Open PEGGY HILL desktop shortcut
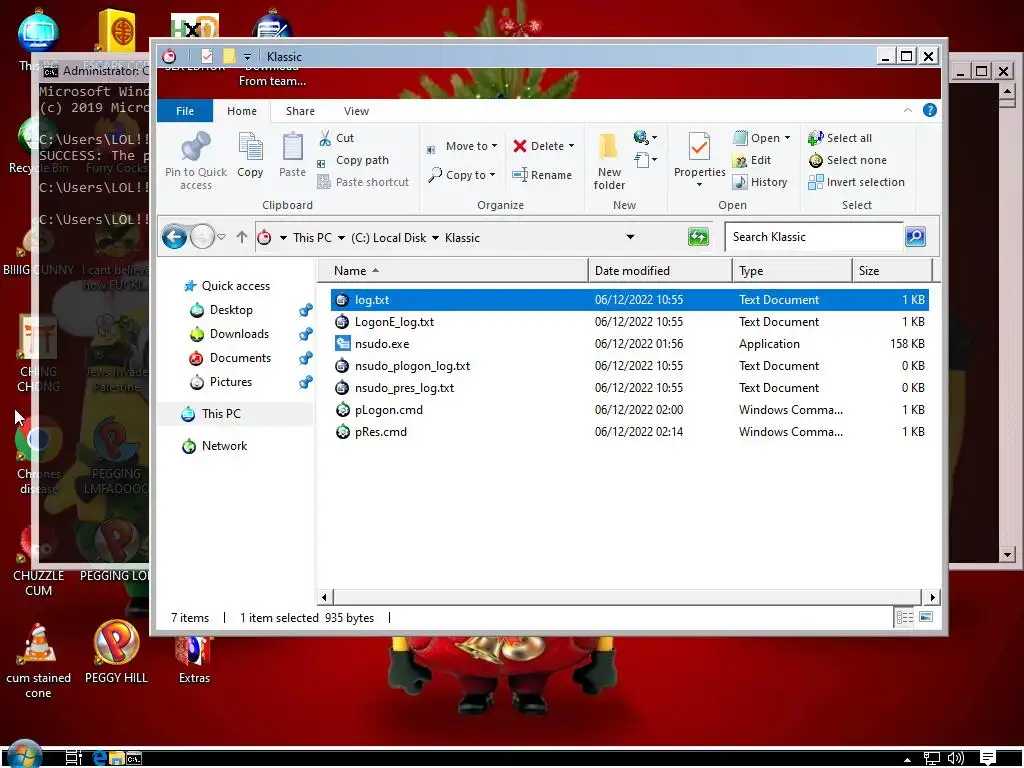 (x=116, y=651)
